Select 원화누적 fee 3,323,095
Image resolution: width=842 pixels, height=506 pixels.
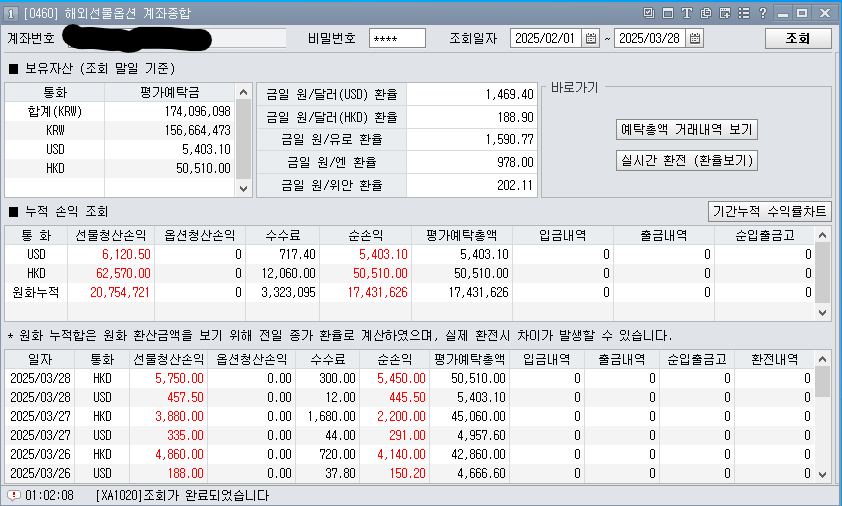point(288,292)
